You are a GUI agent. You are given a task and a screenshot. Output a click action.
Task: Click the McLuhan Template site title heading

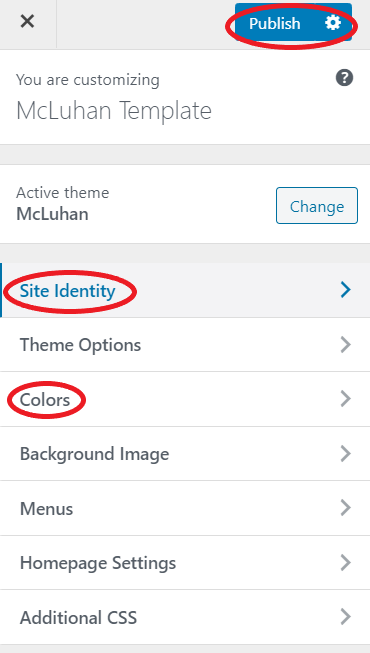tap(114, 111)
